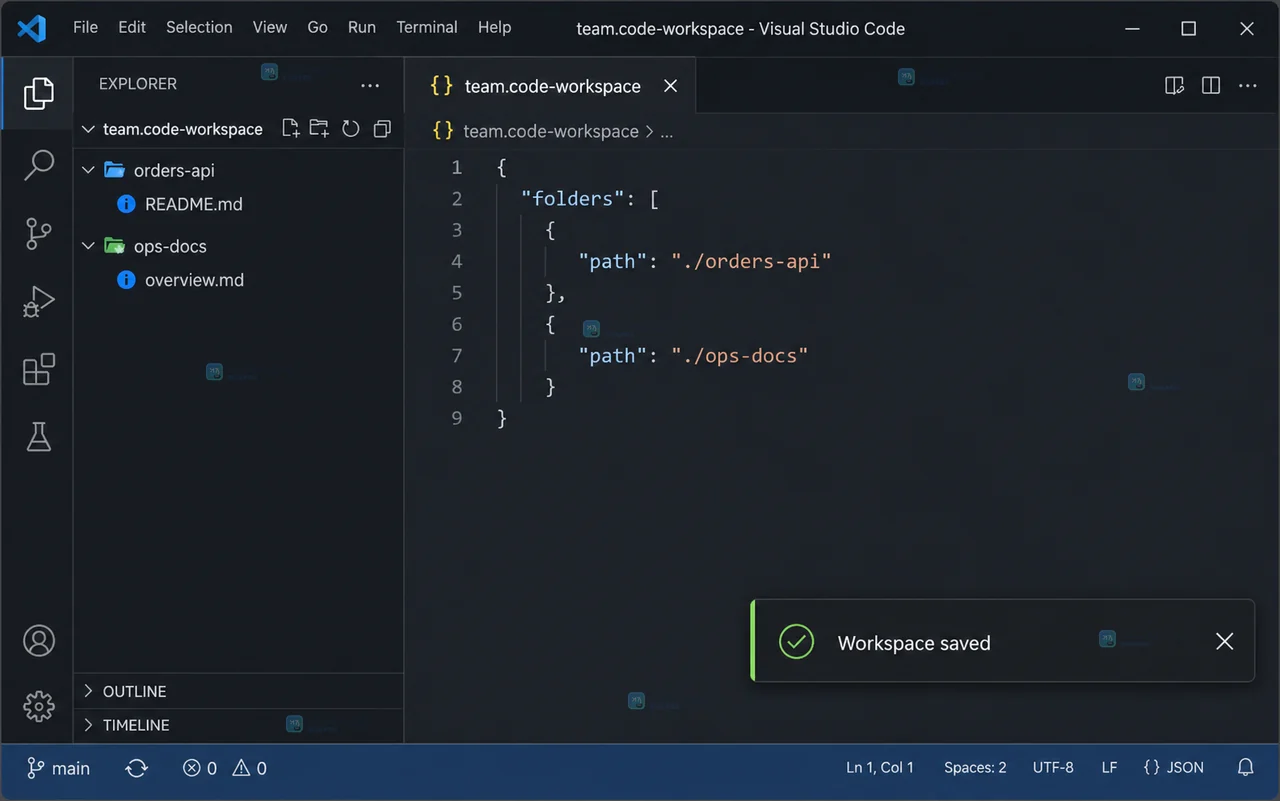
Task: Open the Search view in activity bar
Action: click(x=38, y=165)
